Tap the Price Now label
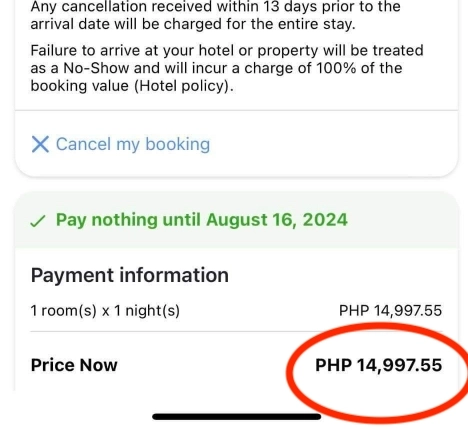 point(74,365)
